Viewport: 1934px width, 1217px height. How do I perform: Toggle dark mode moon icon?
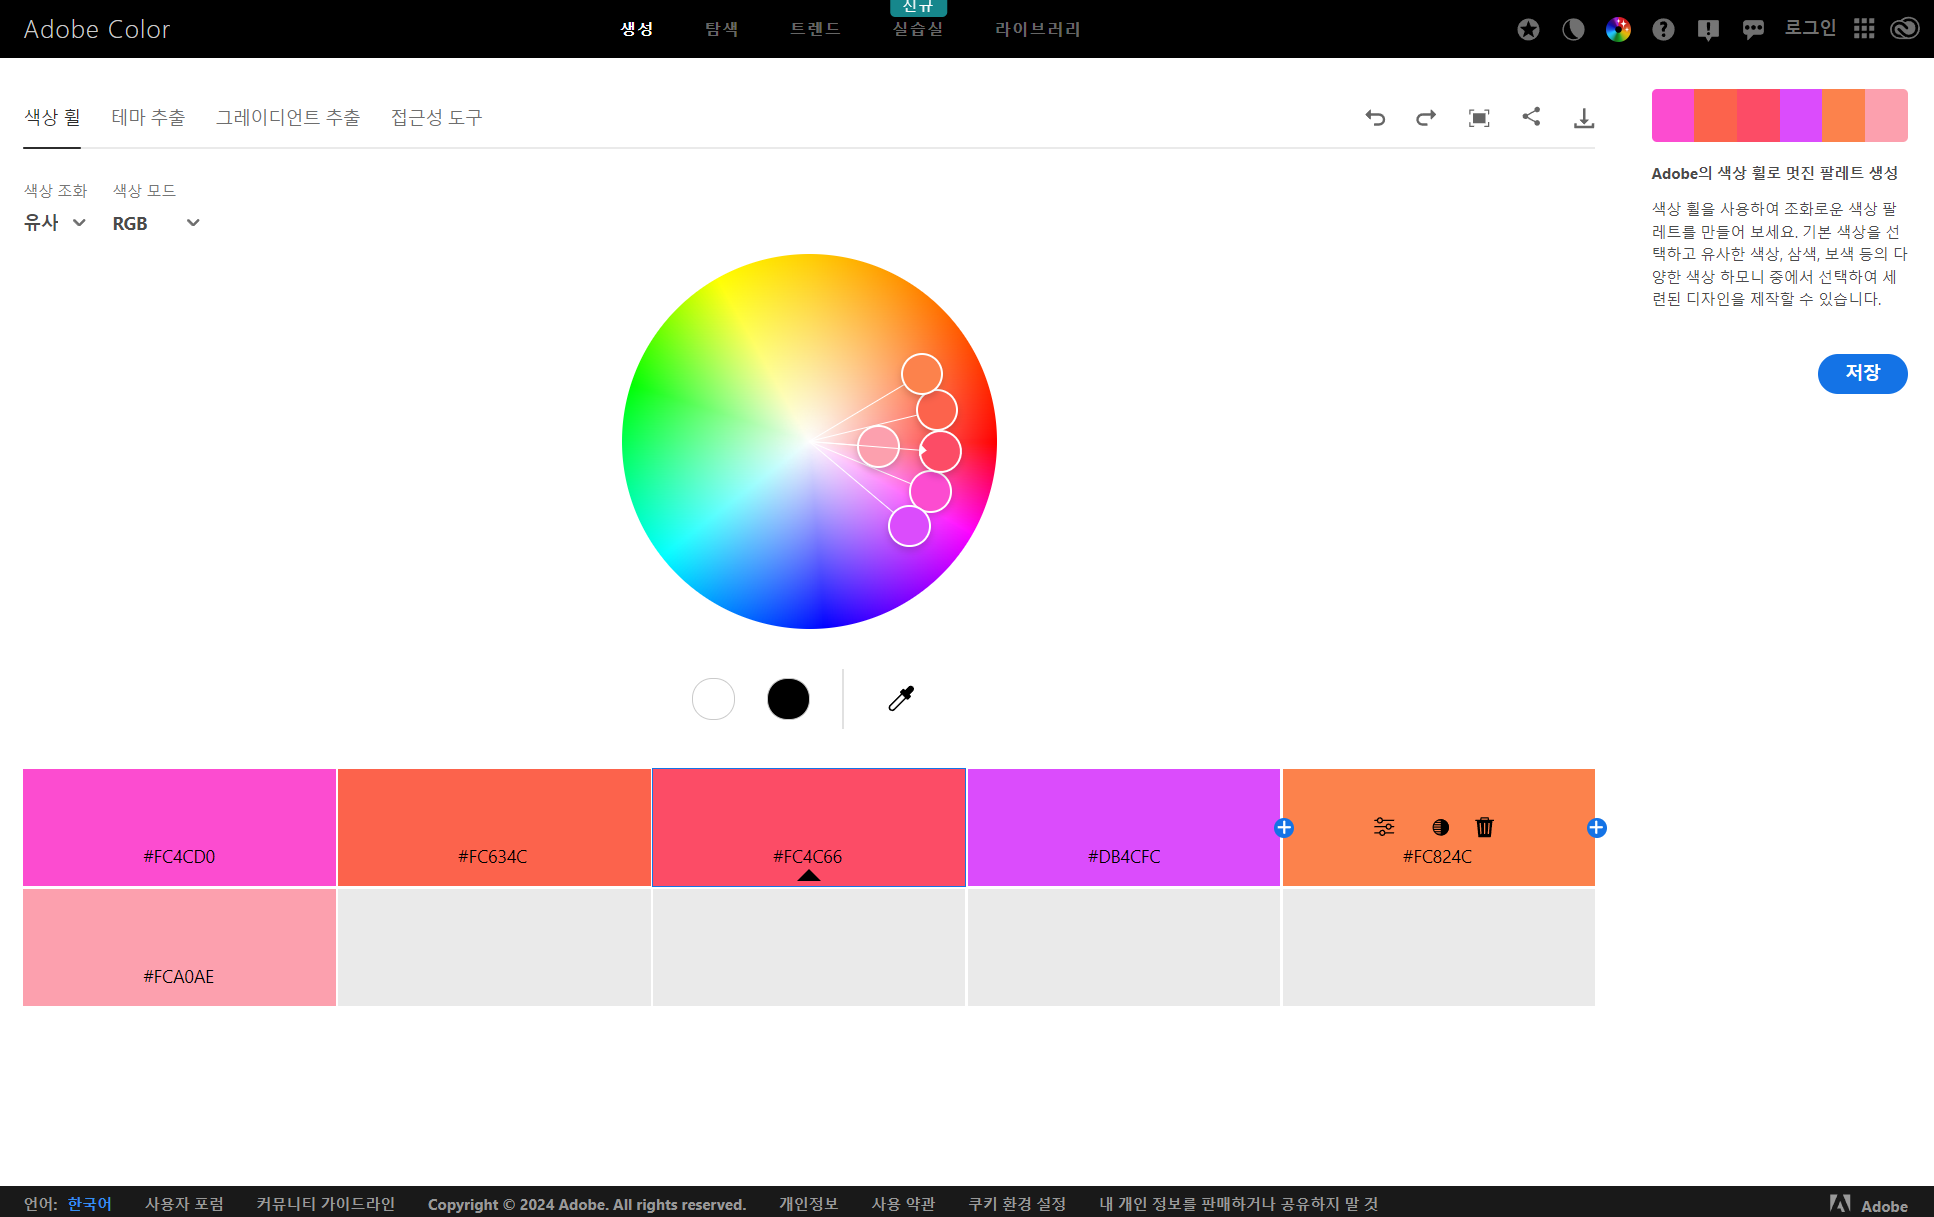pos(1573,29)
